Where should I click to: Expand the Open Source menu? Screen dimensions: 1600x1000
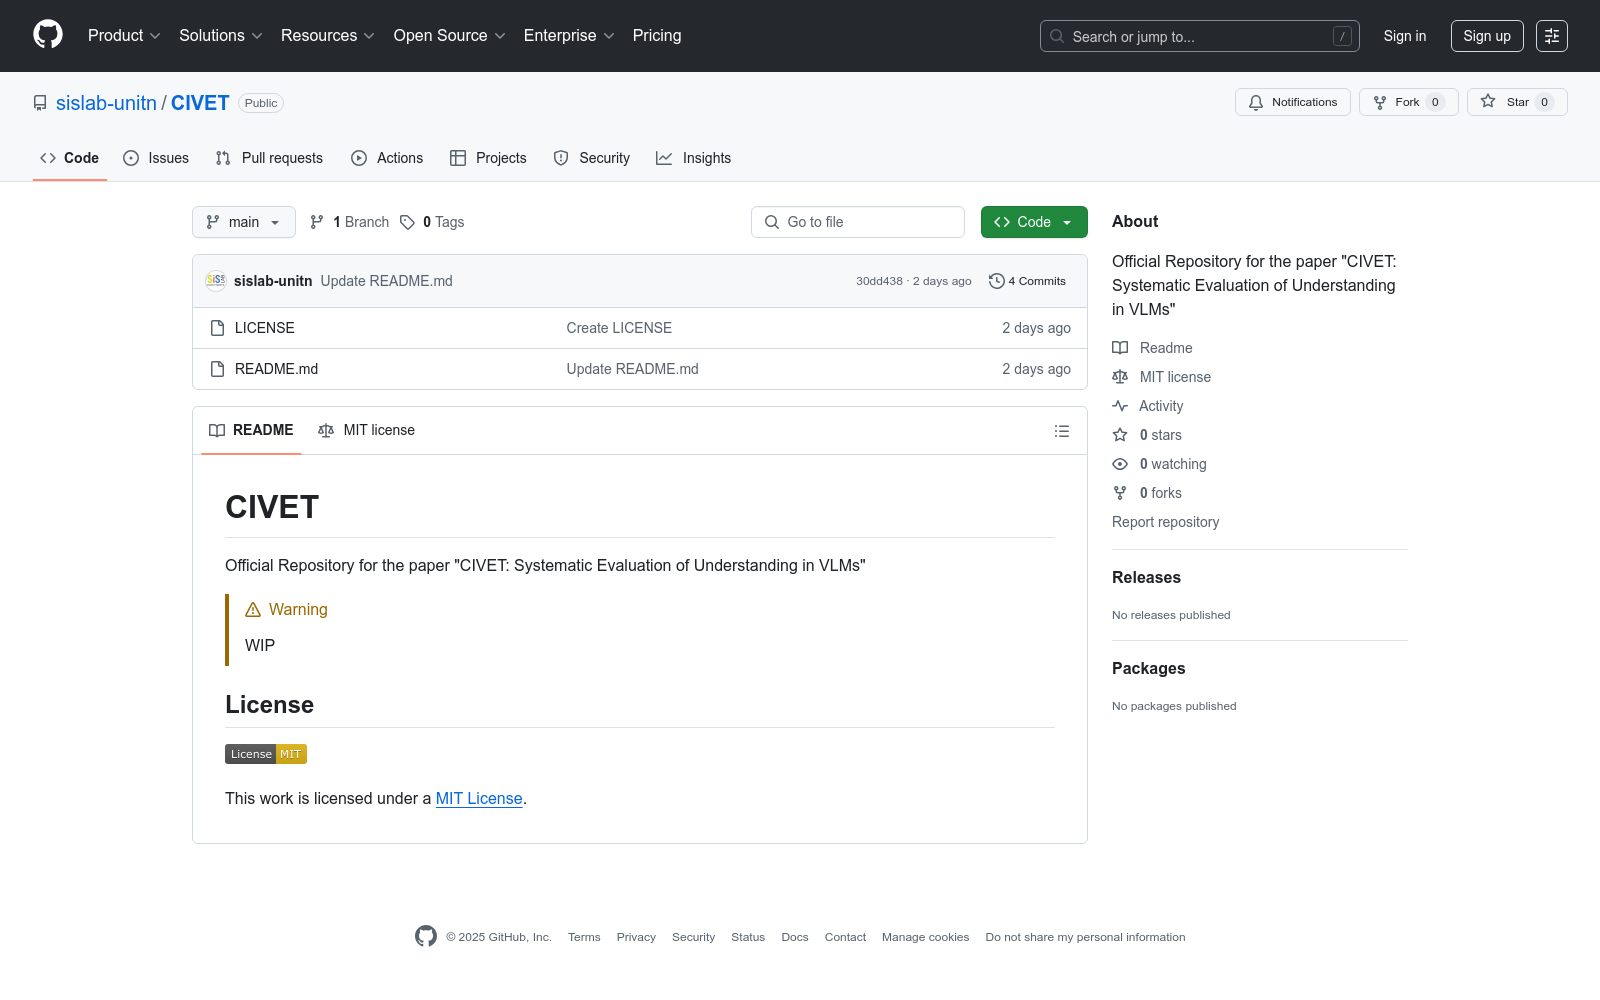tap(450, 36)
